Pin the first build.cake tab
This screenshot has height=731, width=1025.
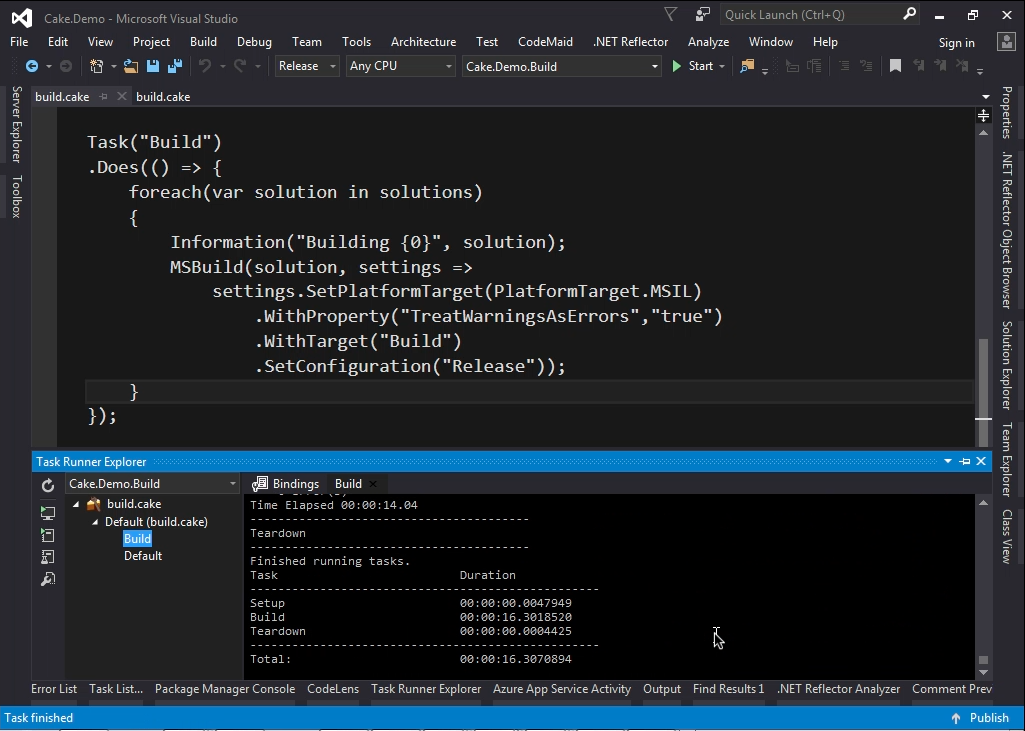click(103, 97)
